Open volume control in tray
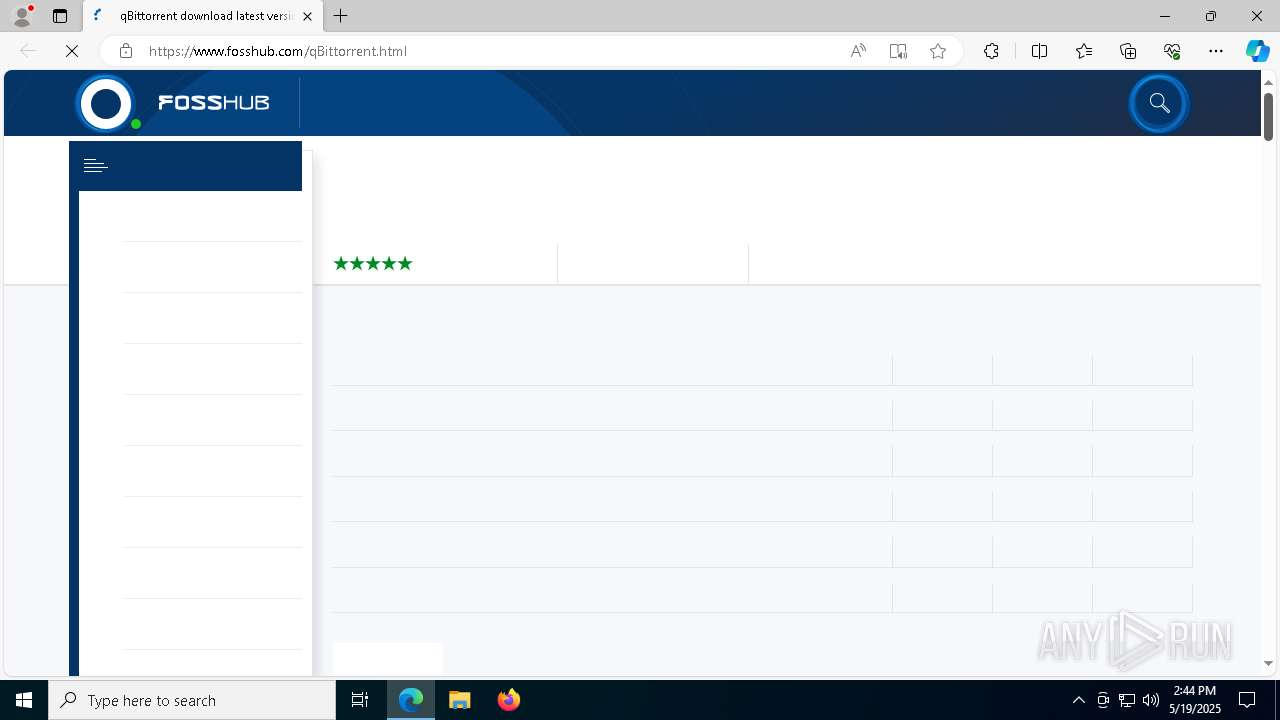Screen dimensions: 1280x720 click(1151, 700)
